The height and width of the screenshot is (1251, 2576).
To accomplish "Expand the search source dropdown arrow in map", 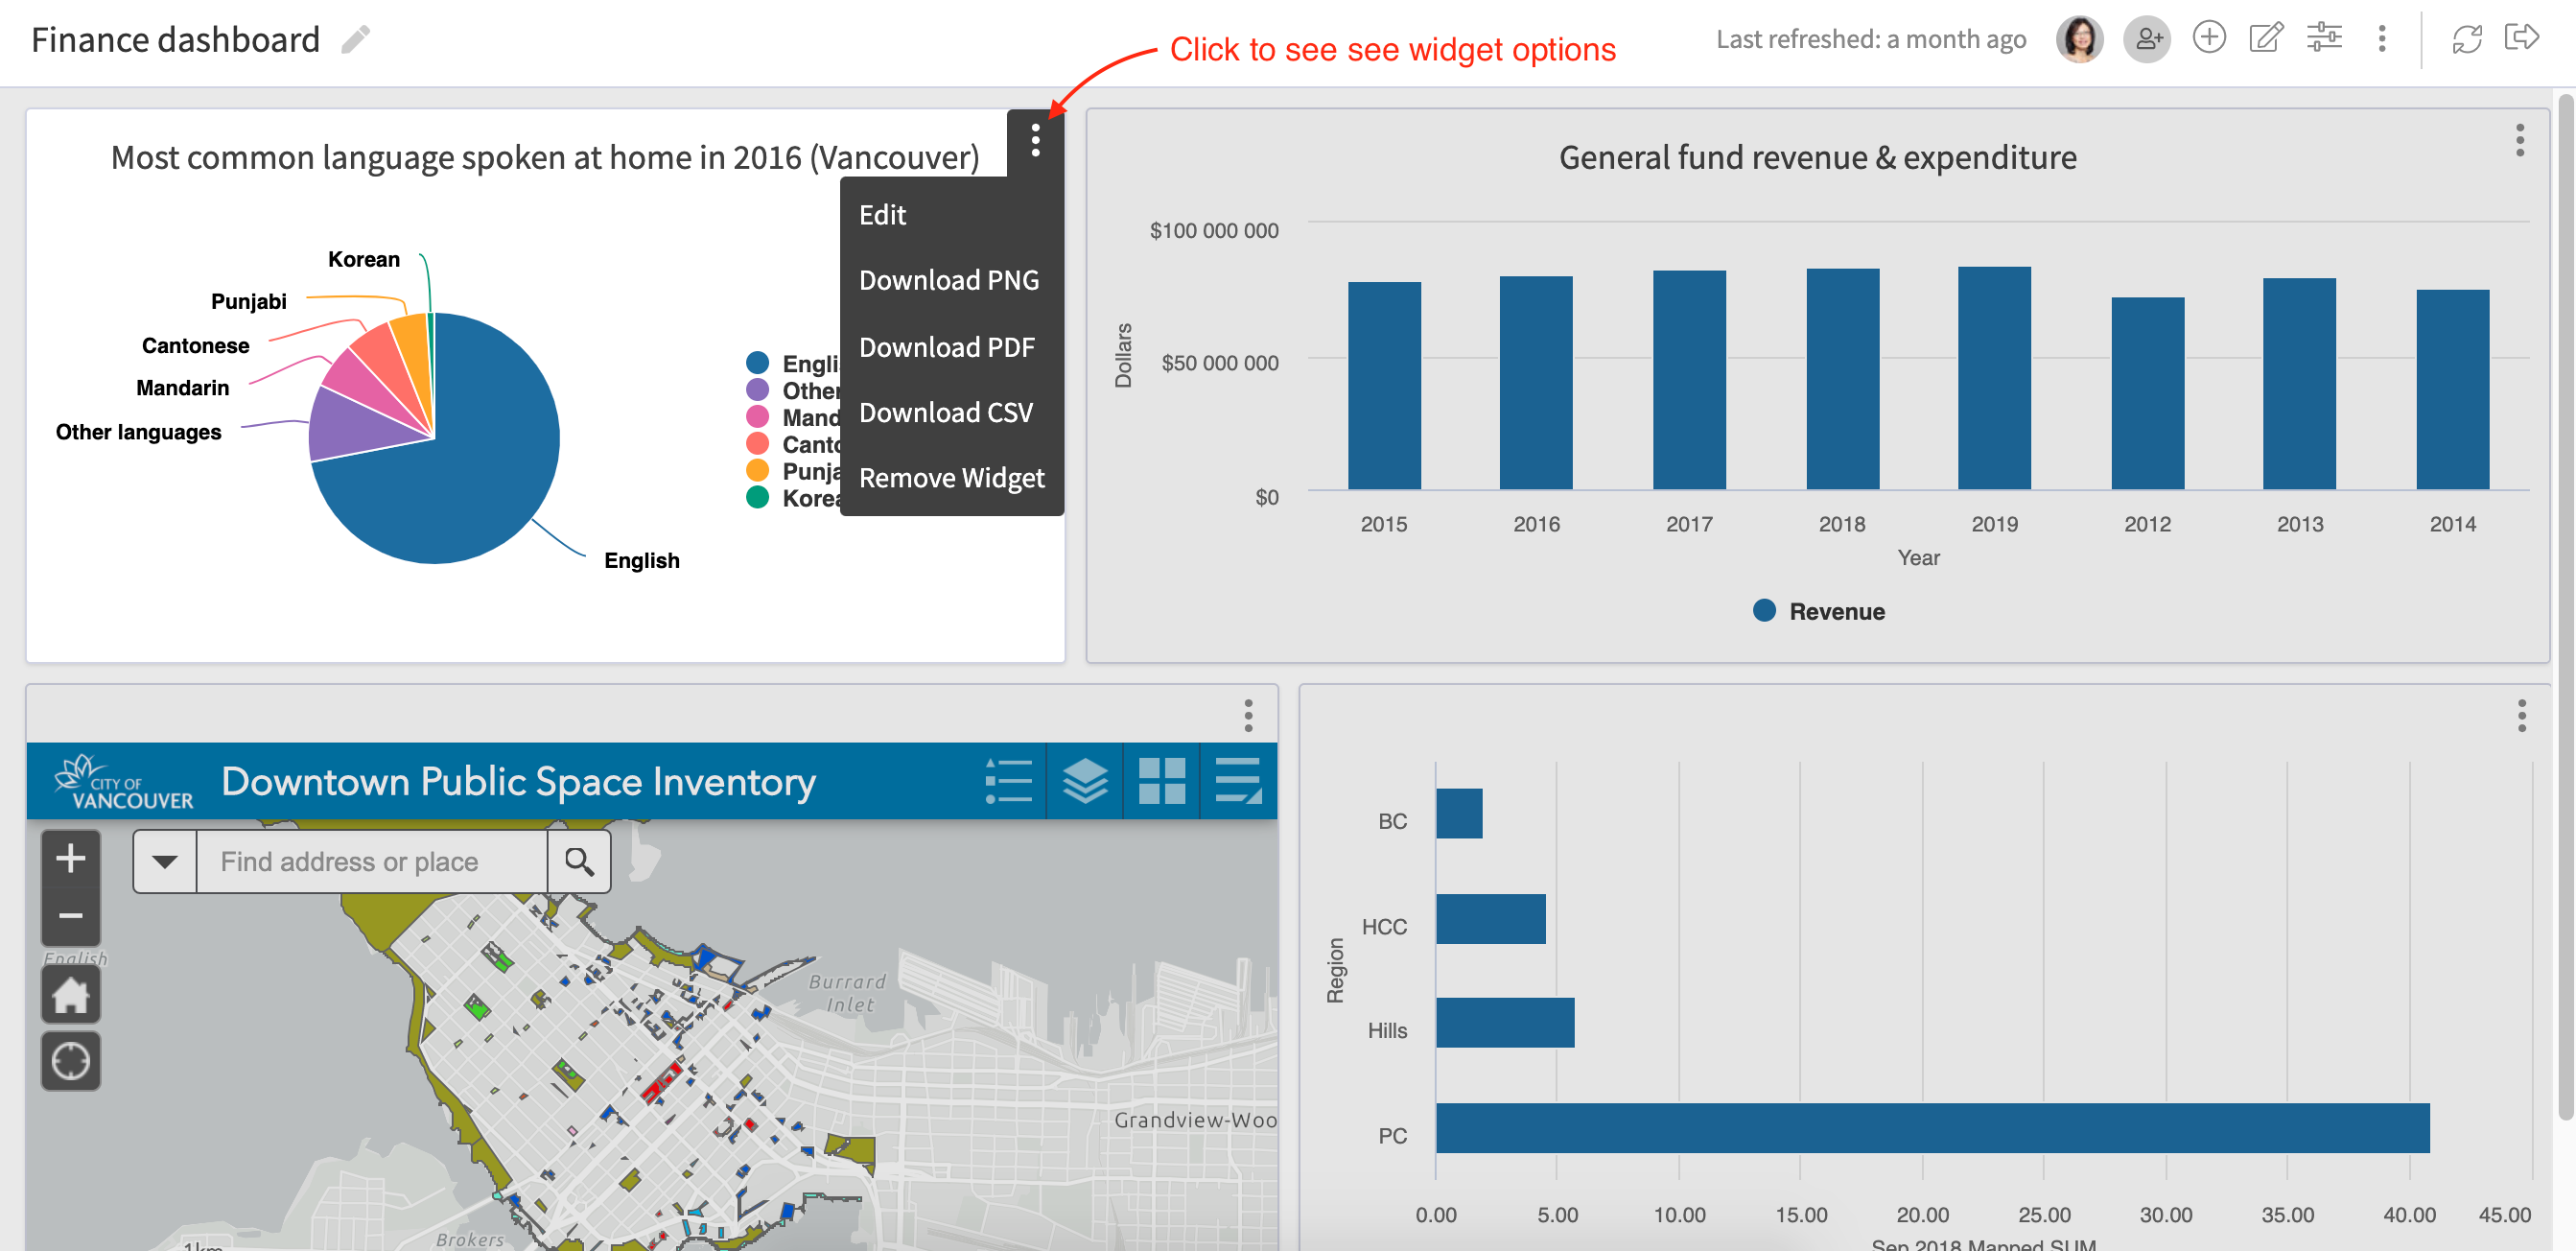I will (165, 861).
